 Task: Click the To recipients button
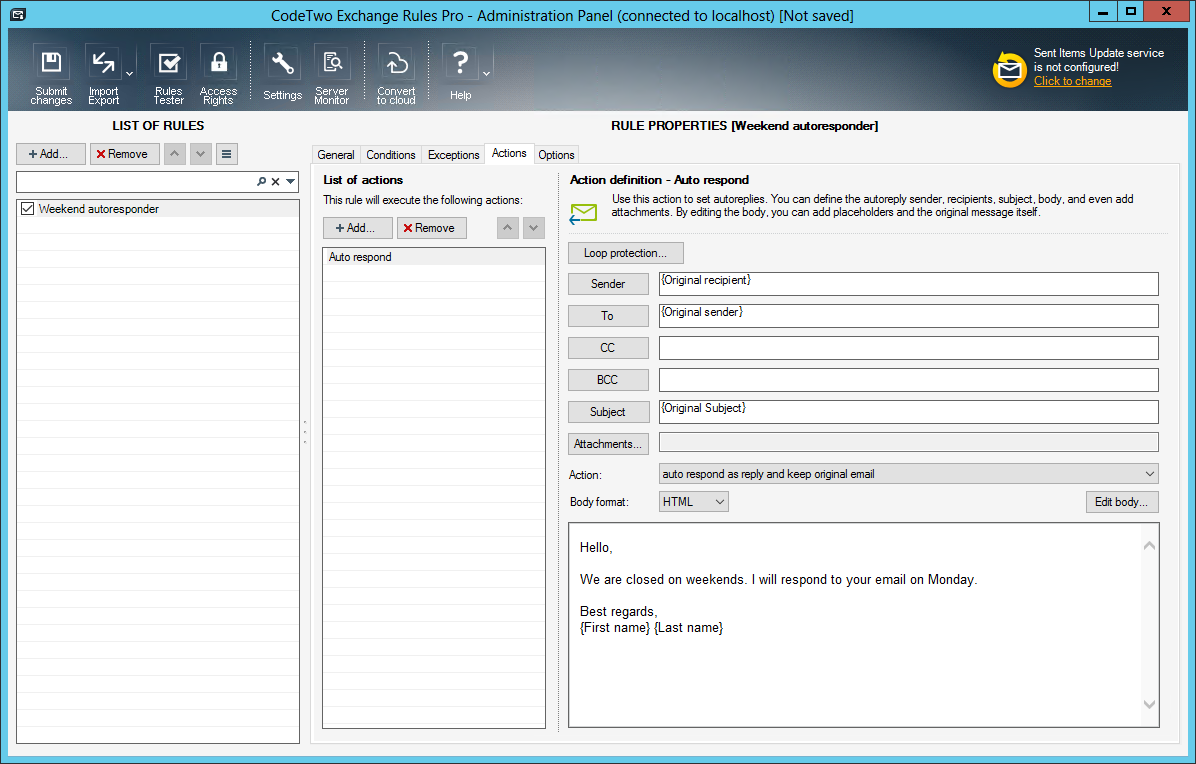coord(608,316)
